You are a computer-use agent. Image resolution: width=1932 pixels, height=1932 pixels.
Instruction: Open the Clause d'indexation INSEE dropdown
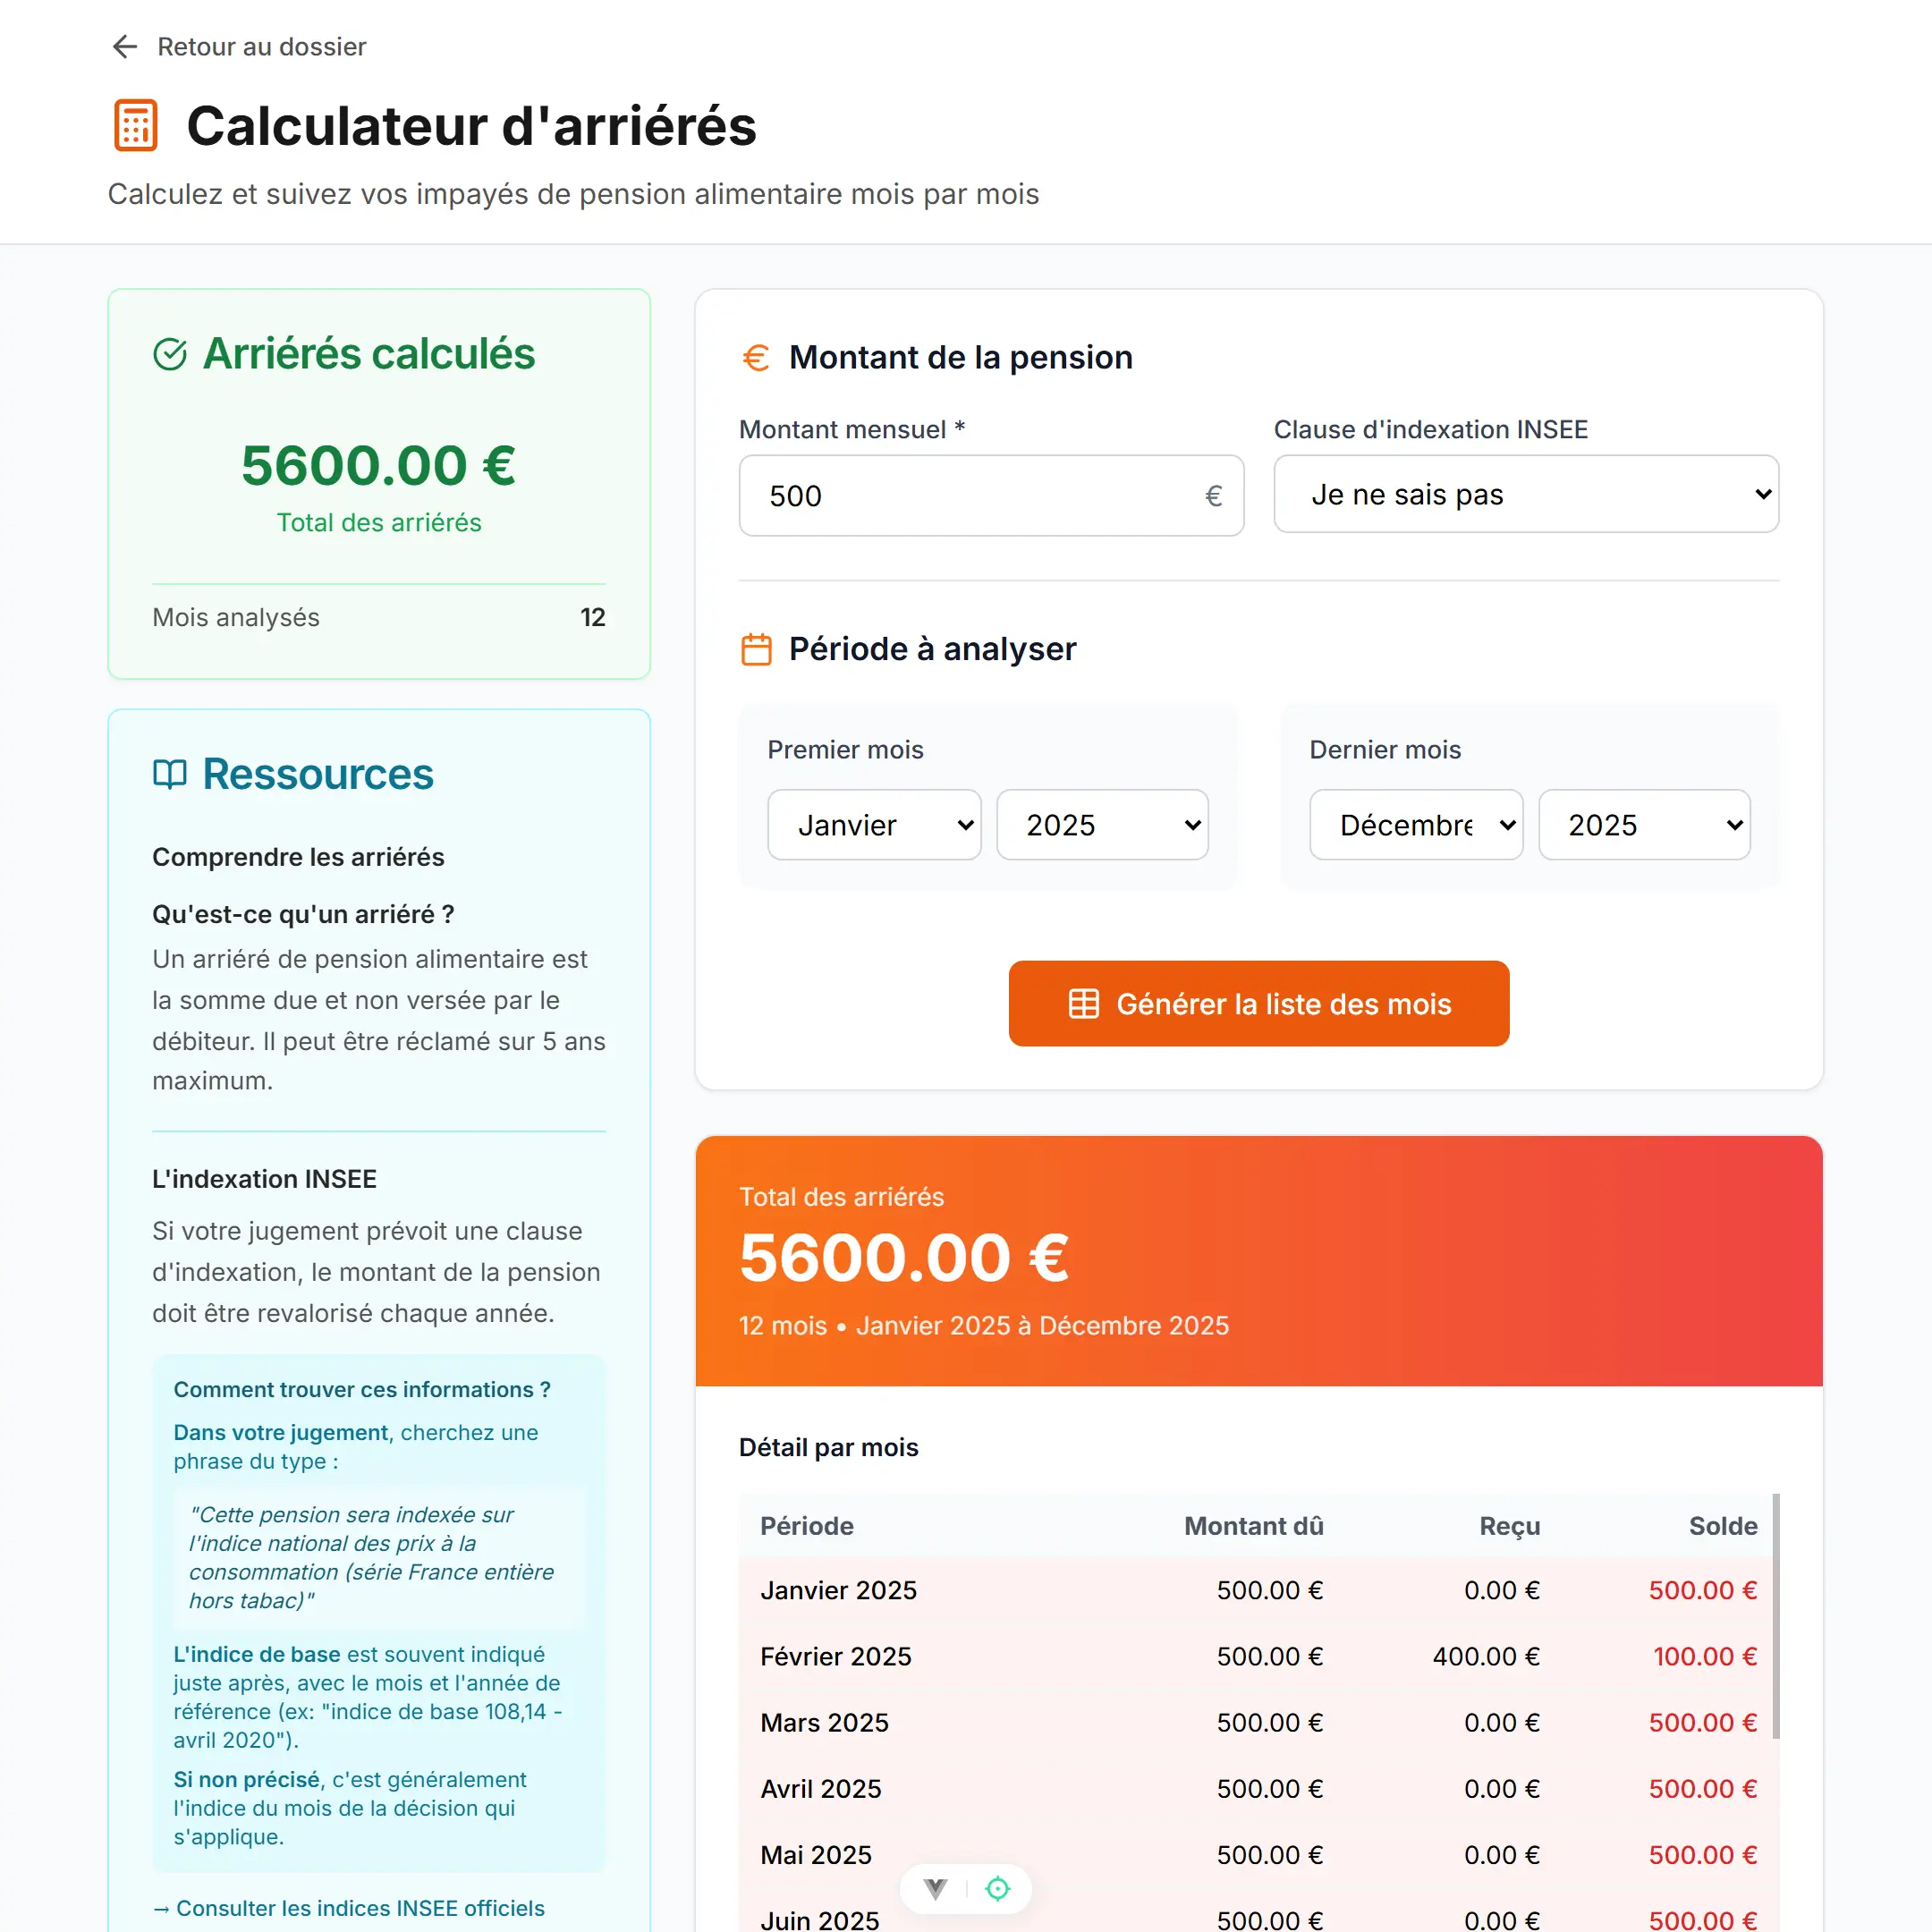[1525, 494]
